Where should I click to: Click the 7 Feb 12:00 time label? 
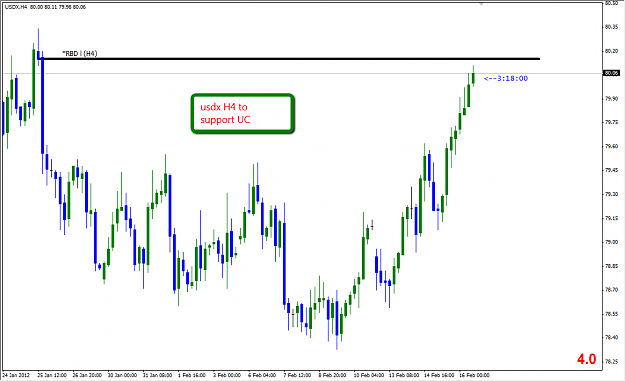pyautogui.click(x=297, y=375)
